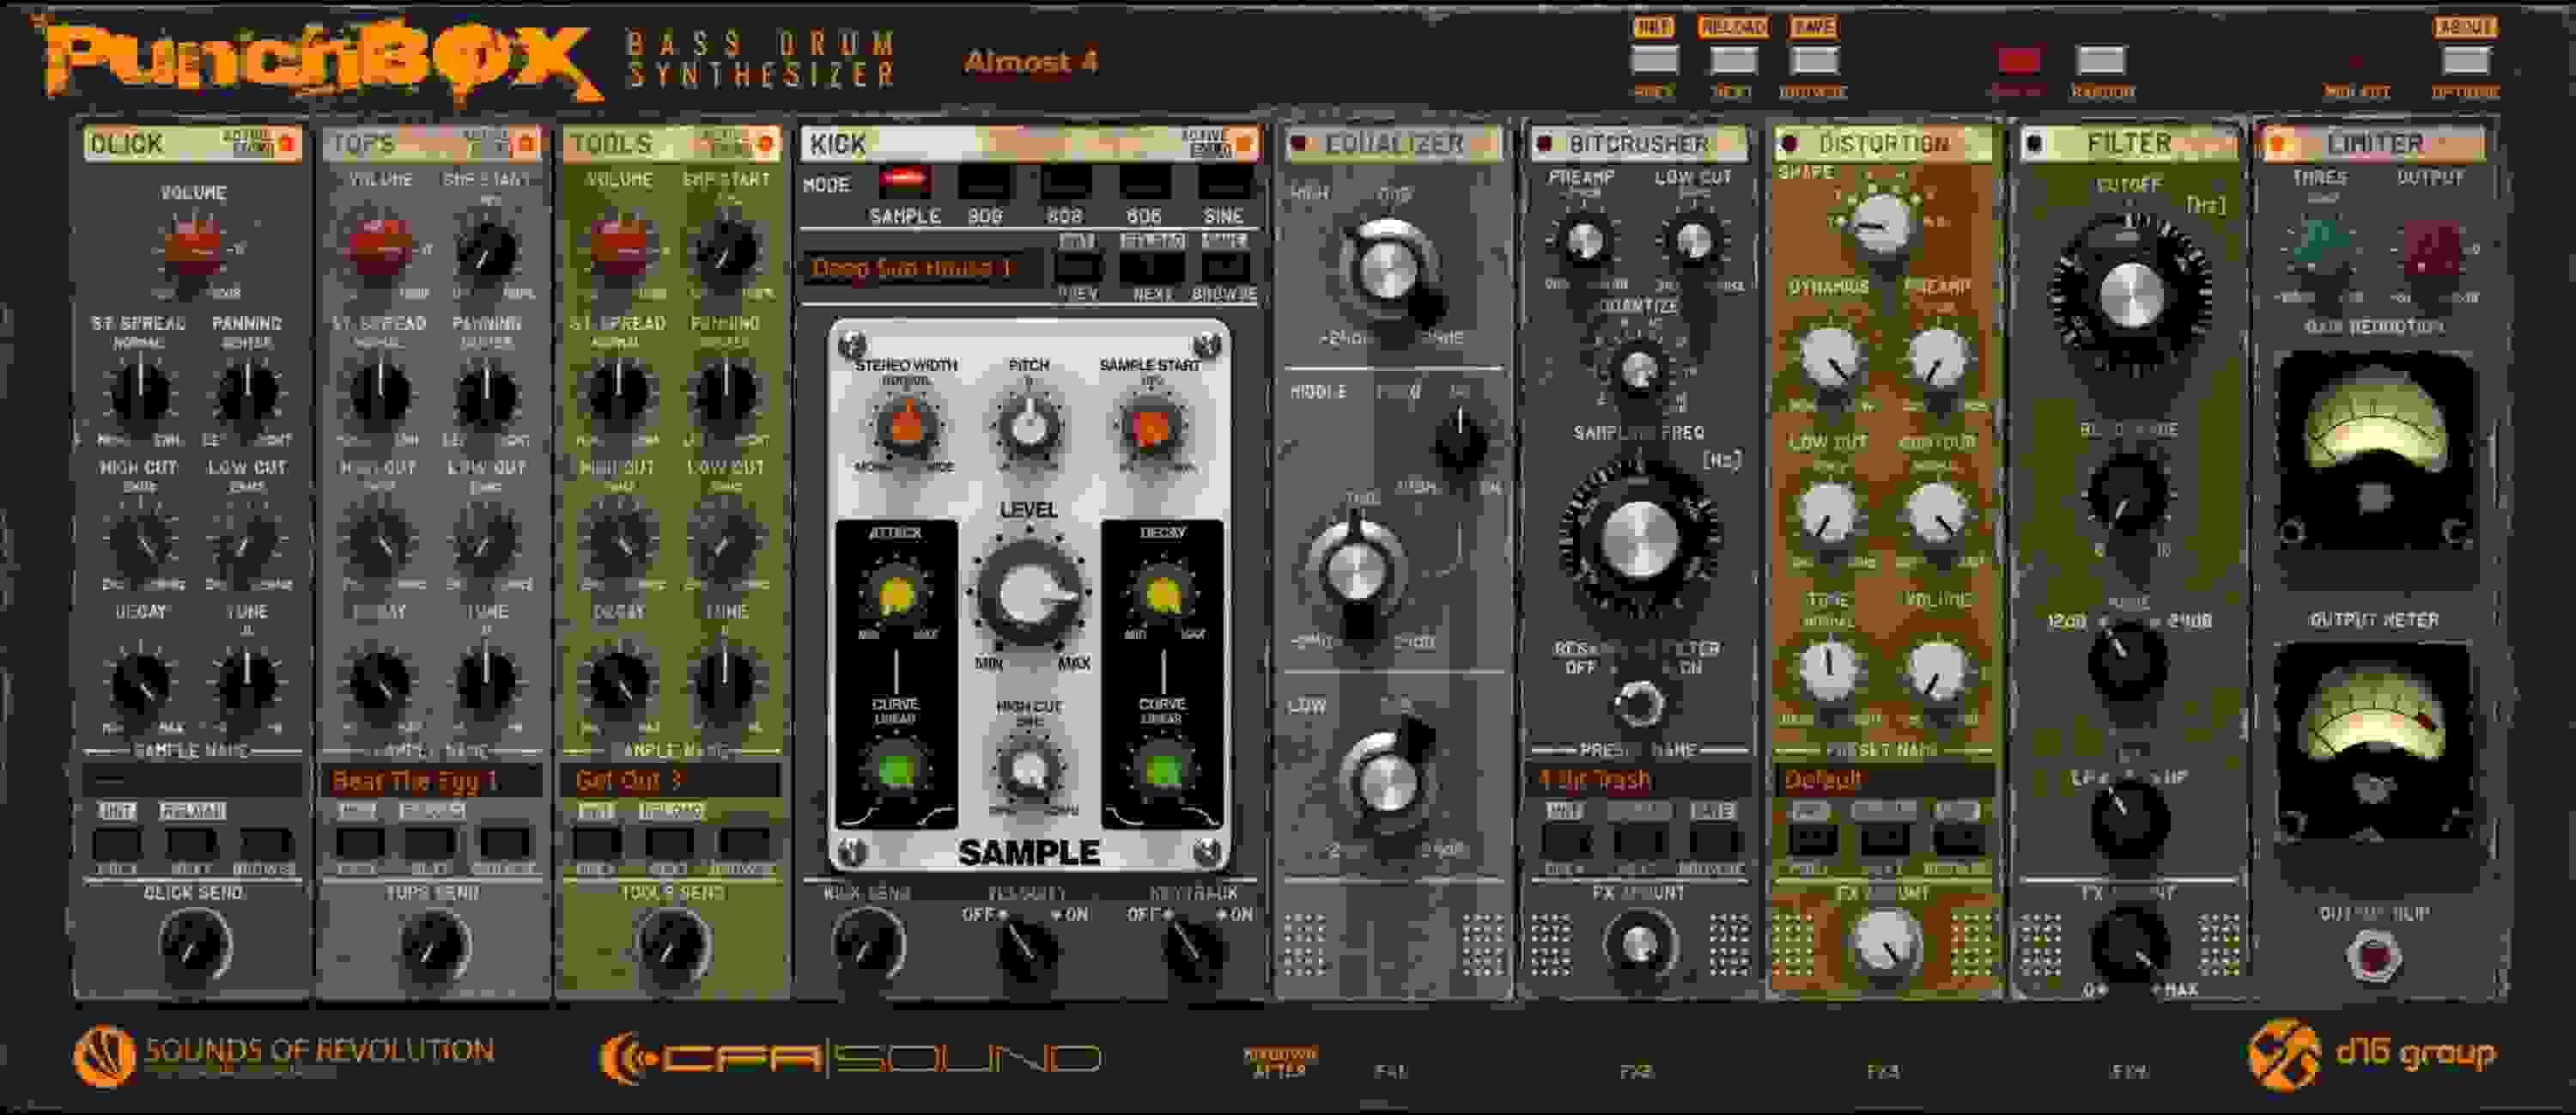Select the 909 kick mode
The height and width of the screenshot is (1115, 2576).
pyautogui.click(x=984, y=182)
